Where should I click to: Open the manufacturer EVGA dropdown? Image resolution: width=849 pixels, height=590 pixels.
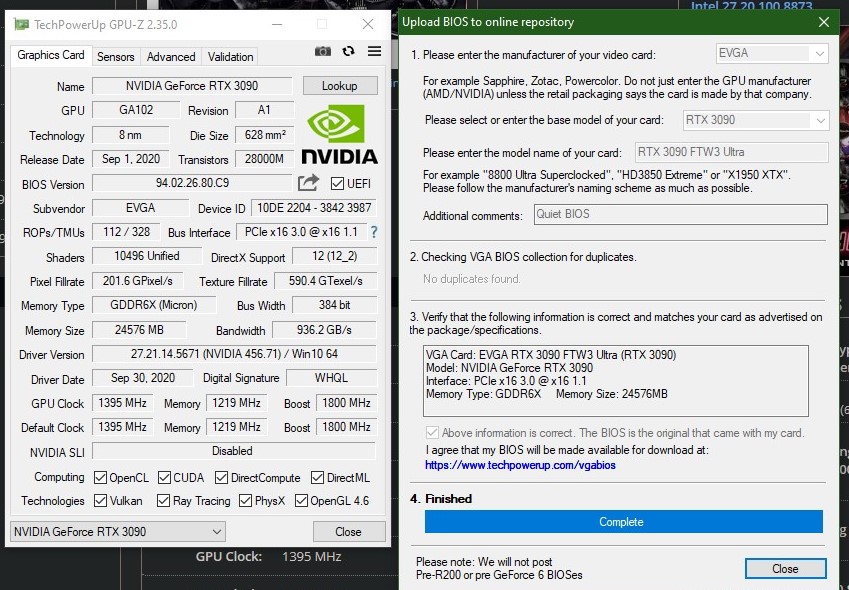[772, 53]
